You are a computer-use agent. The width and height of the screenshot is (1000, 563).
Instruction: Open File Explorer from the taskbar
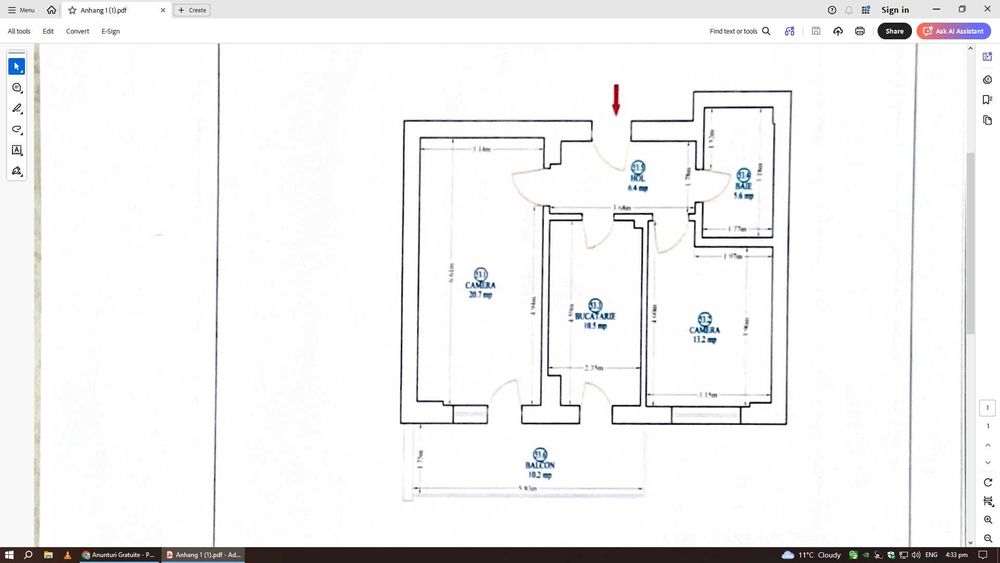[48, 555]
